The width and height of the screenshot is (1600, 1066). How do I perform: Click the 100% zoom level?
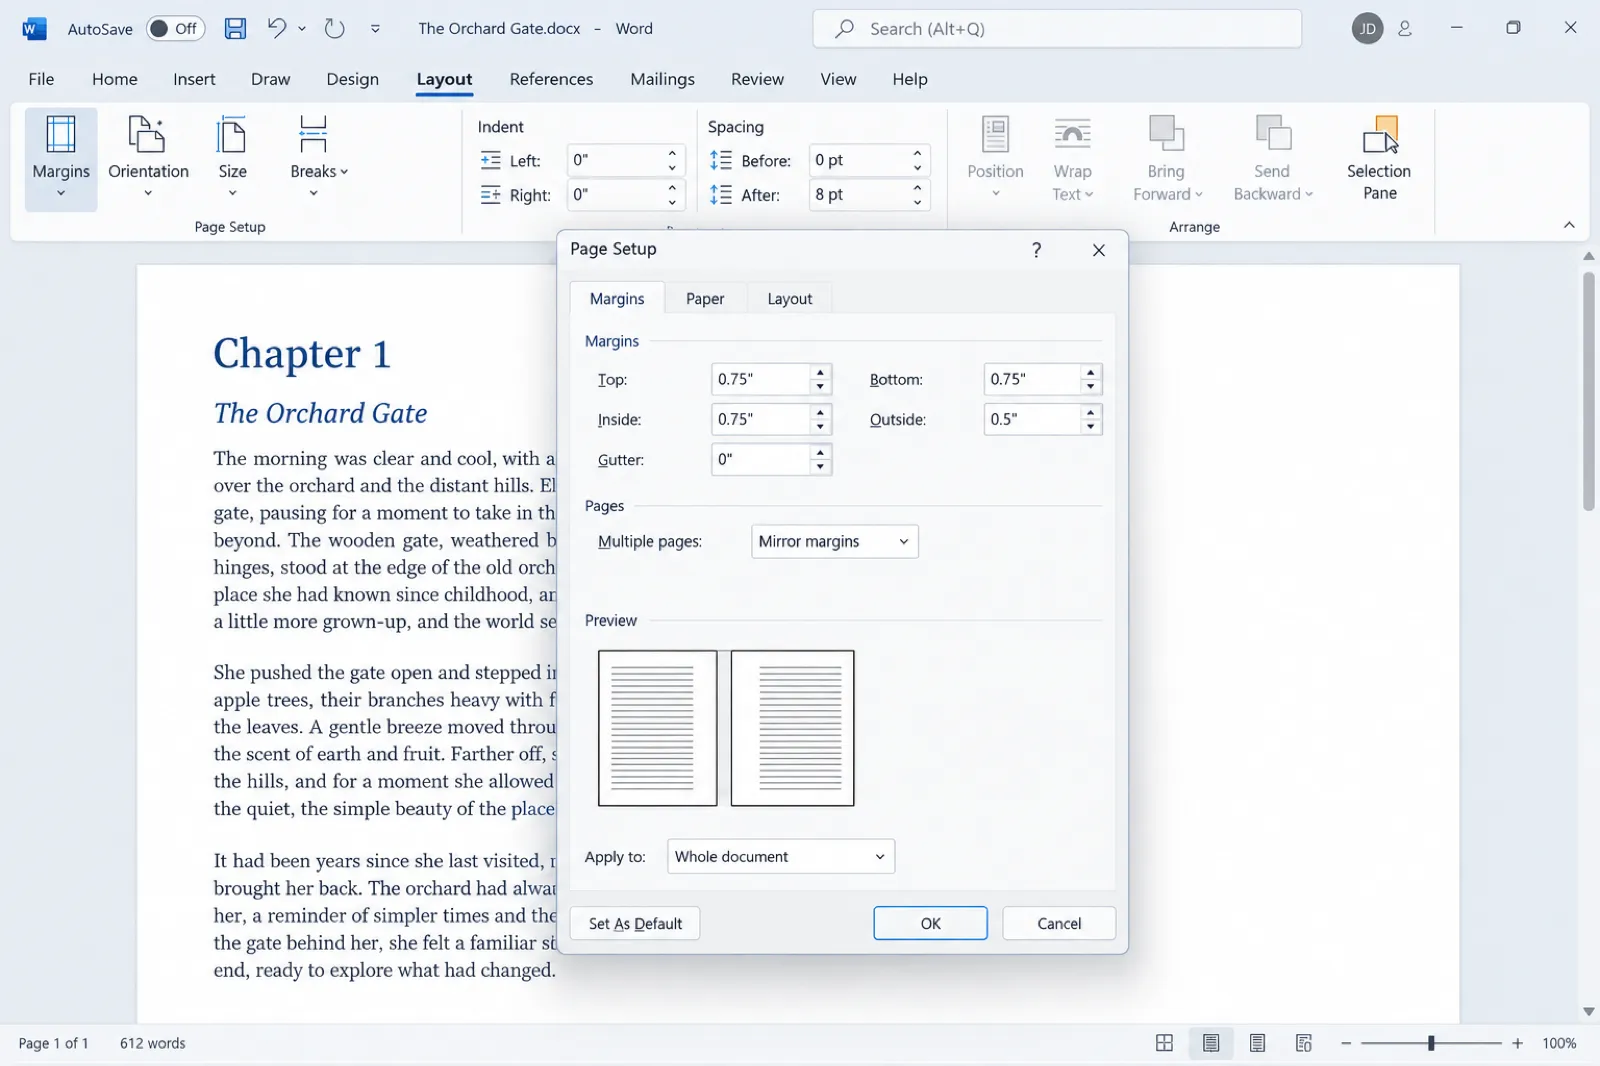tap(1559, 1044)
